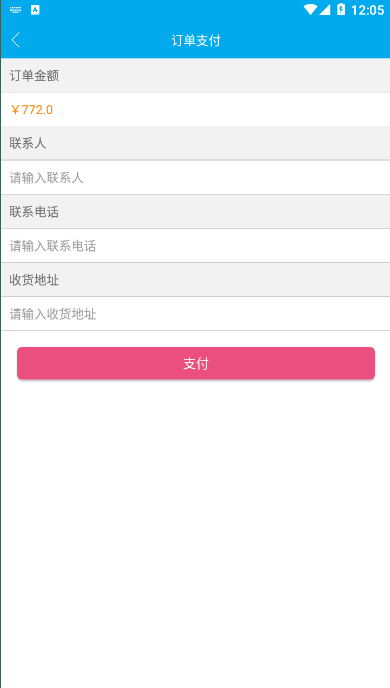Click the 支付 pay button
Image resolution: width=390 pixels, height=688 pixels.
pyautogui.click(x=196, y=363)
